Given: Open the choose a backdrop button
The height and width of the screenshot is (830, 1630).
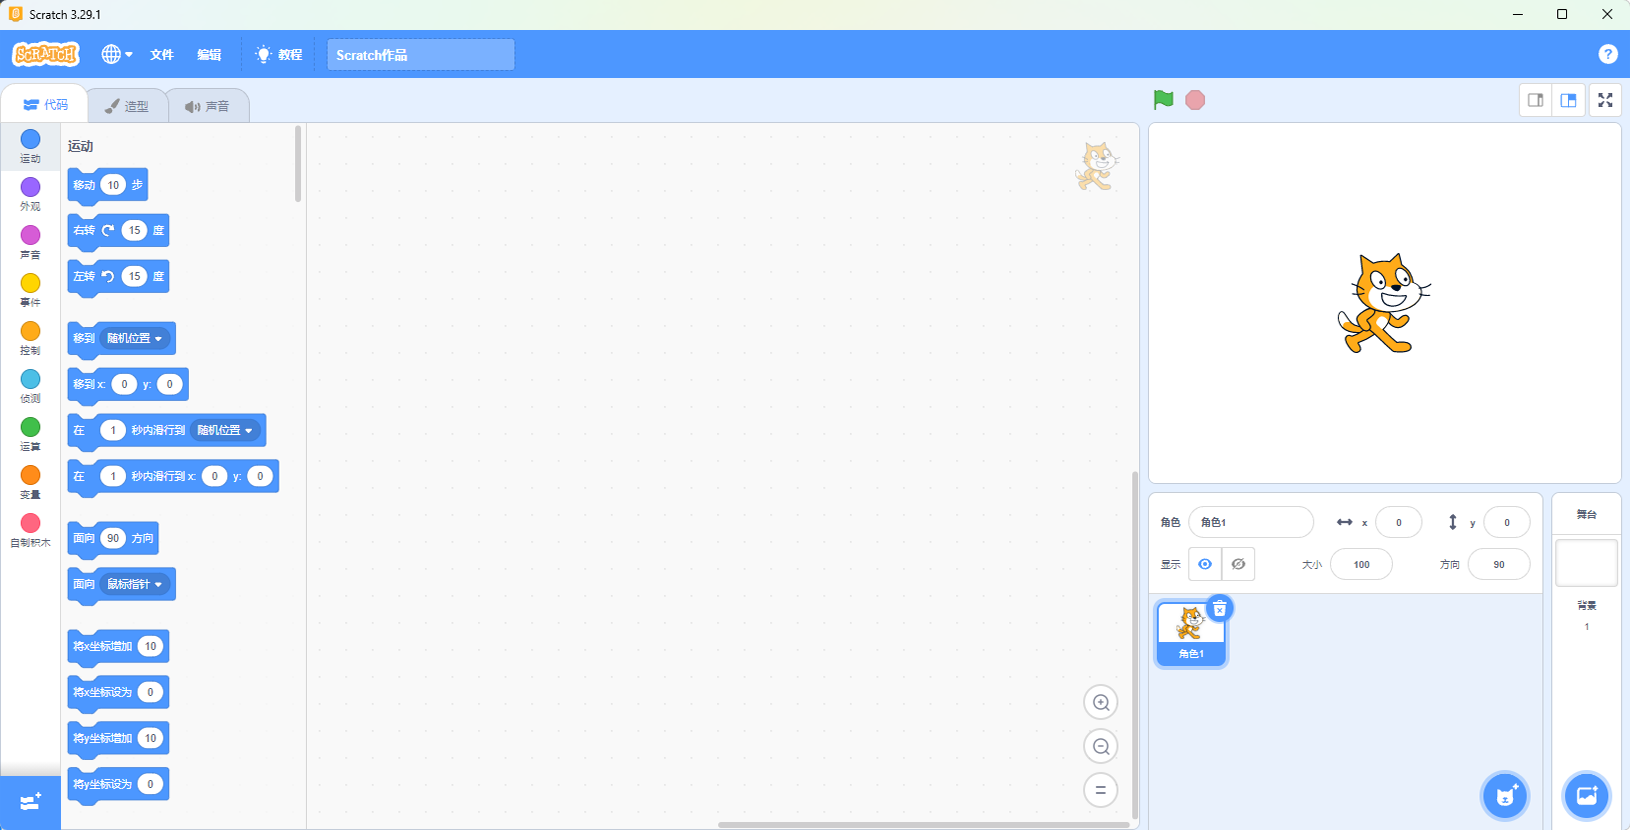Looking at the screenshot, I should (x=1586, y=796).
